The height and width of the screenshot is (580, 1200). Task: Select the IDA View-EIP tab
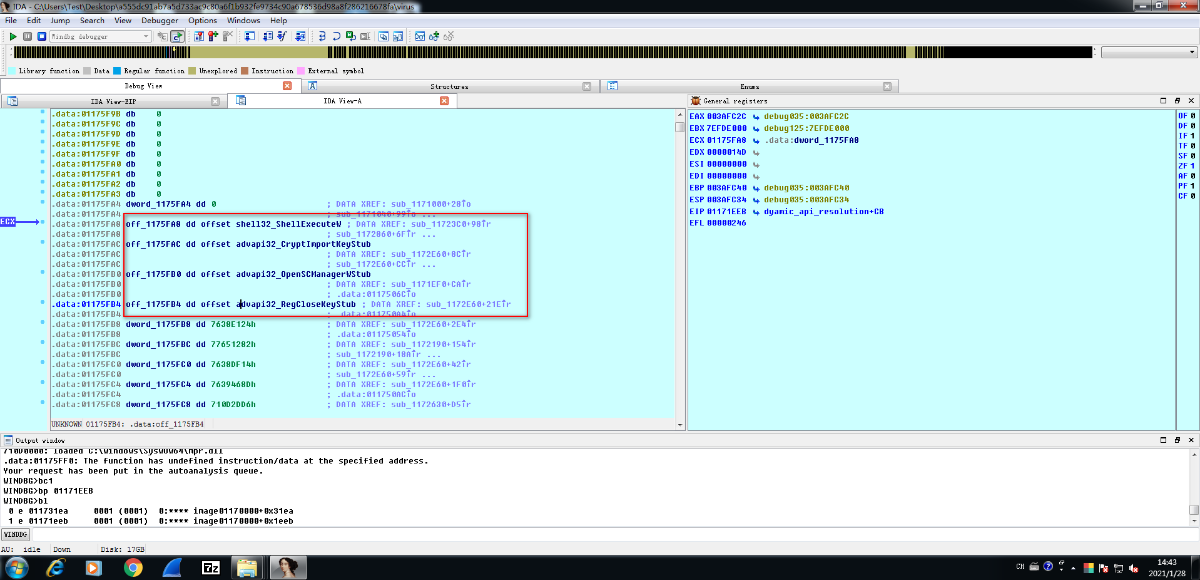pyautogui.click(x=113, y=101)
